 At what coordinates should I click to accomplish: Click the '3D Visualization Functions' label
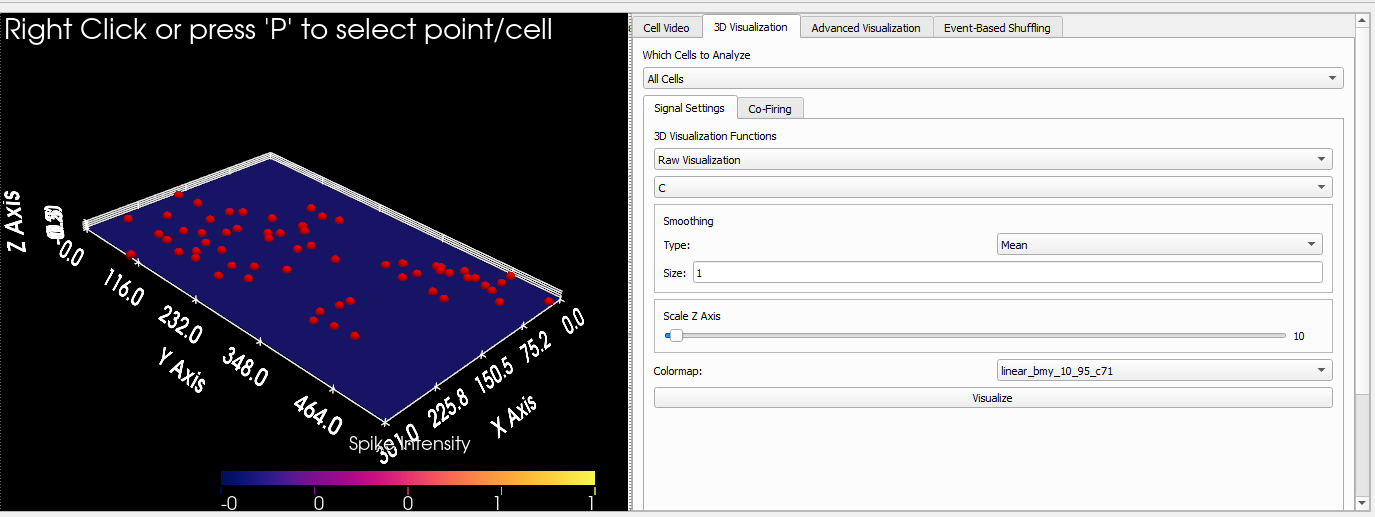pos(715,136)
